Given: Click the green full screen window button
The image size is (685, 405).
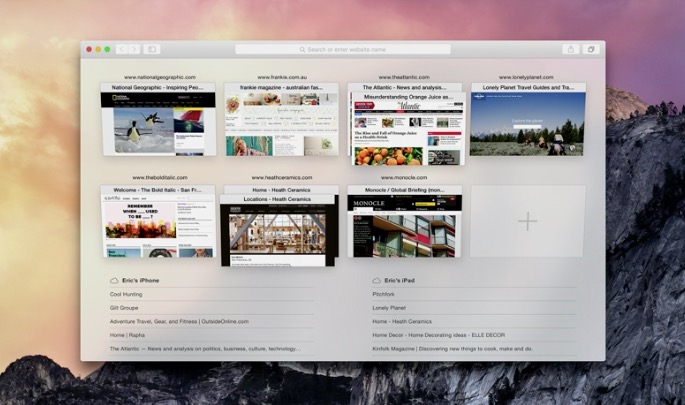Looking at the screenshot, I should [107, 49].
